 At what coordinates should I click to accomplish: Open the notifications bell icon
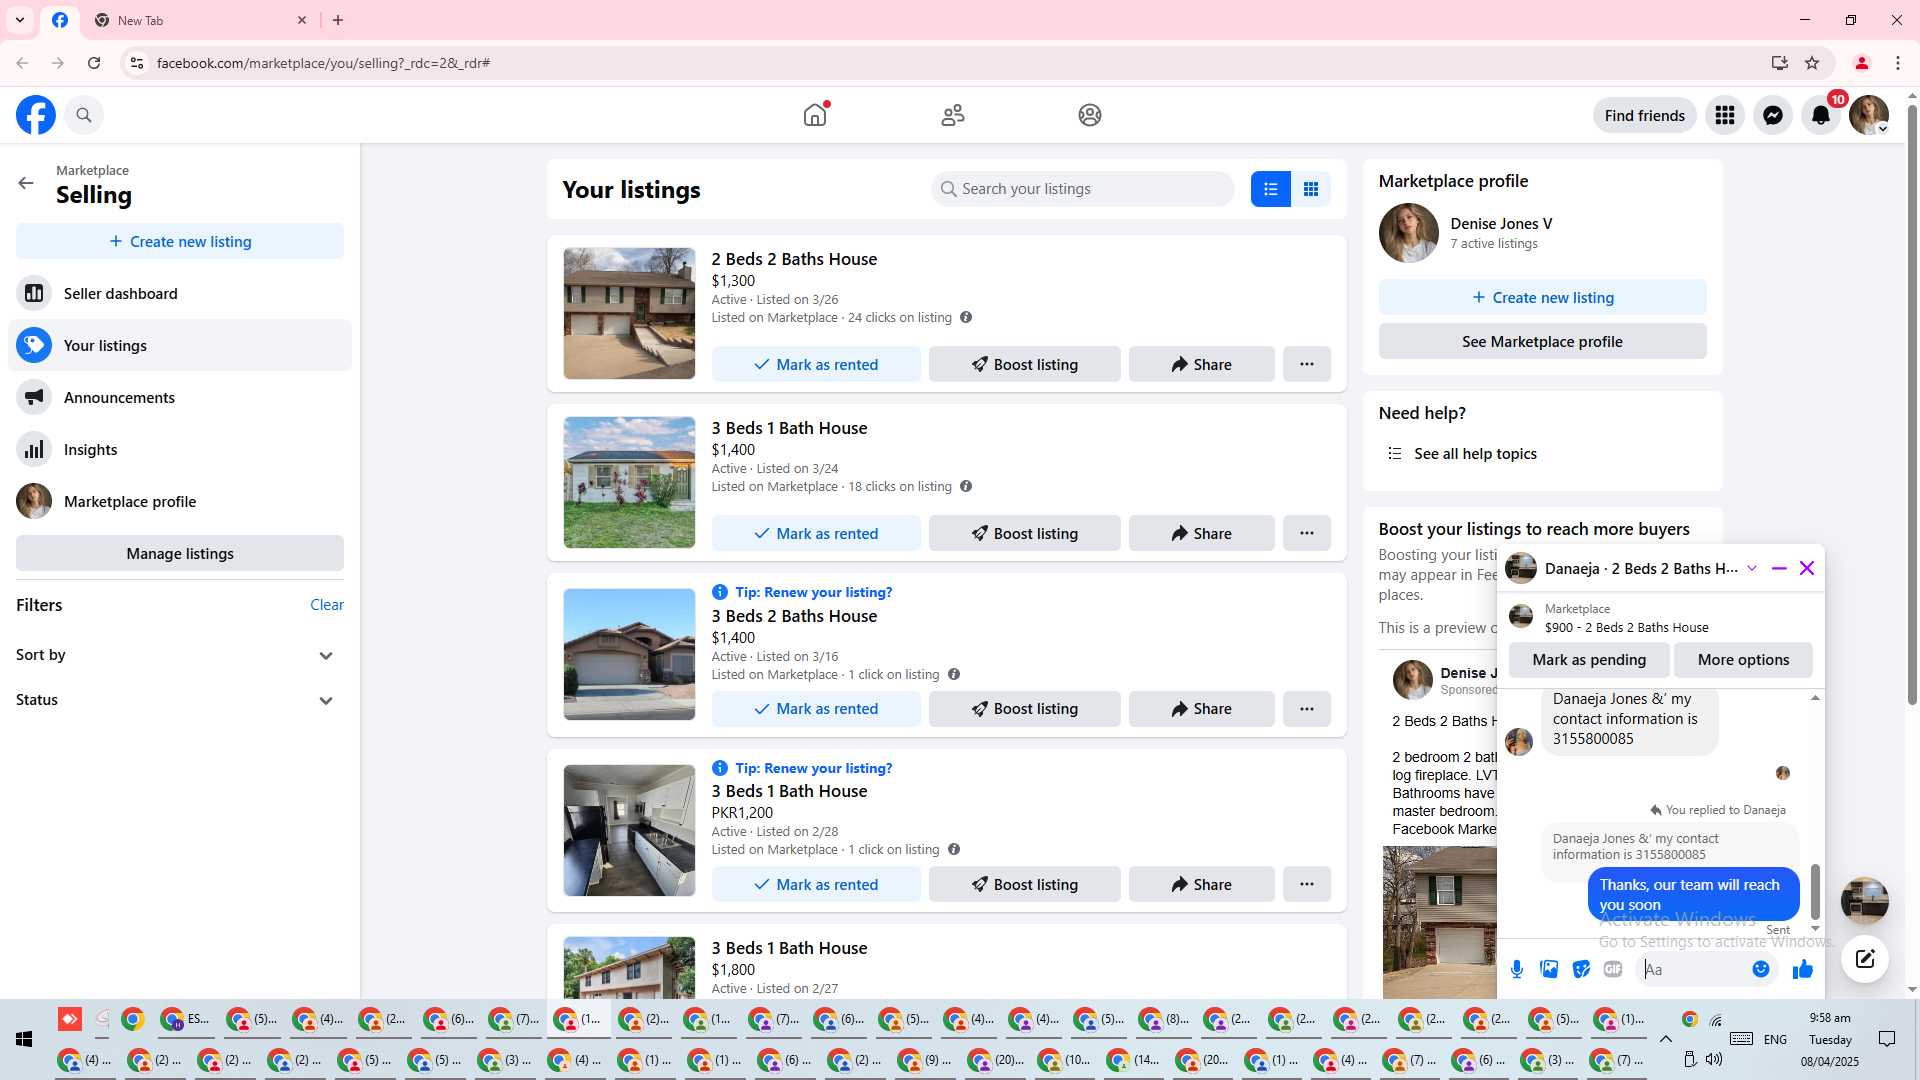click(1820, 115)
